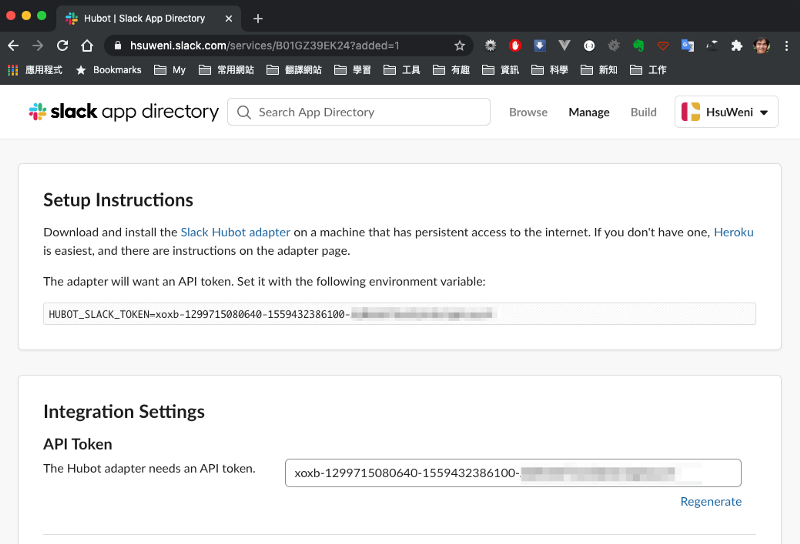Viewport: 800px width, 544px height.
Task: Click Regenerate under the API token
Action: coord(711,502)
